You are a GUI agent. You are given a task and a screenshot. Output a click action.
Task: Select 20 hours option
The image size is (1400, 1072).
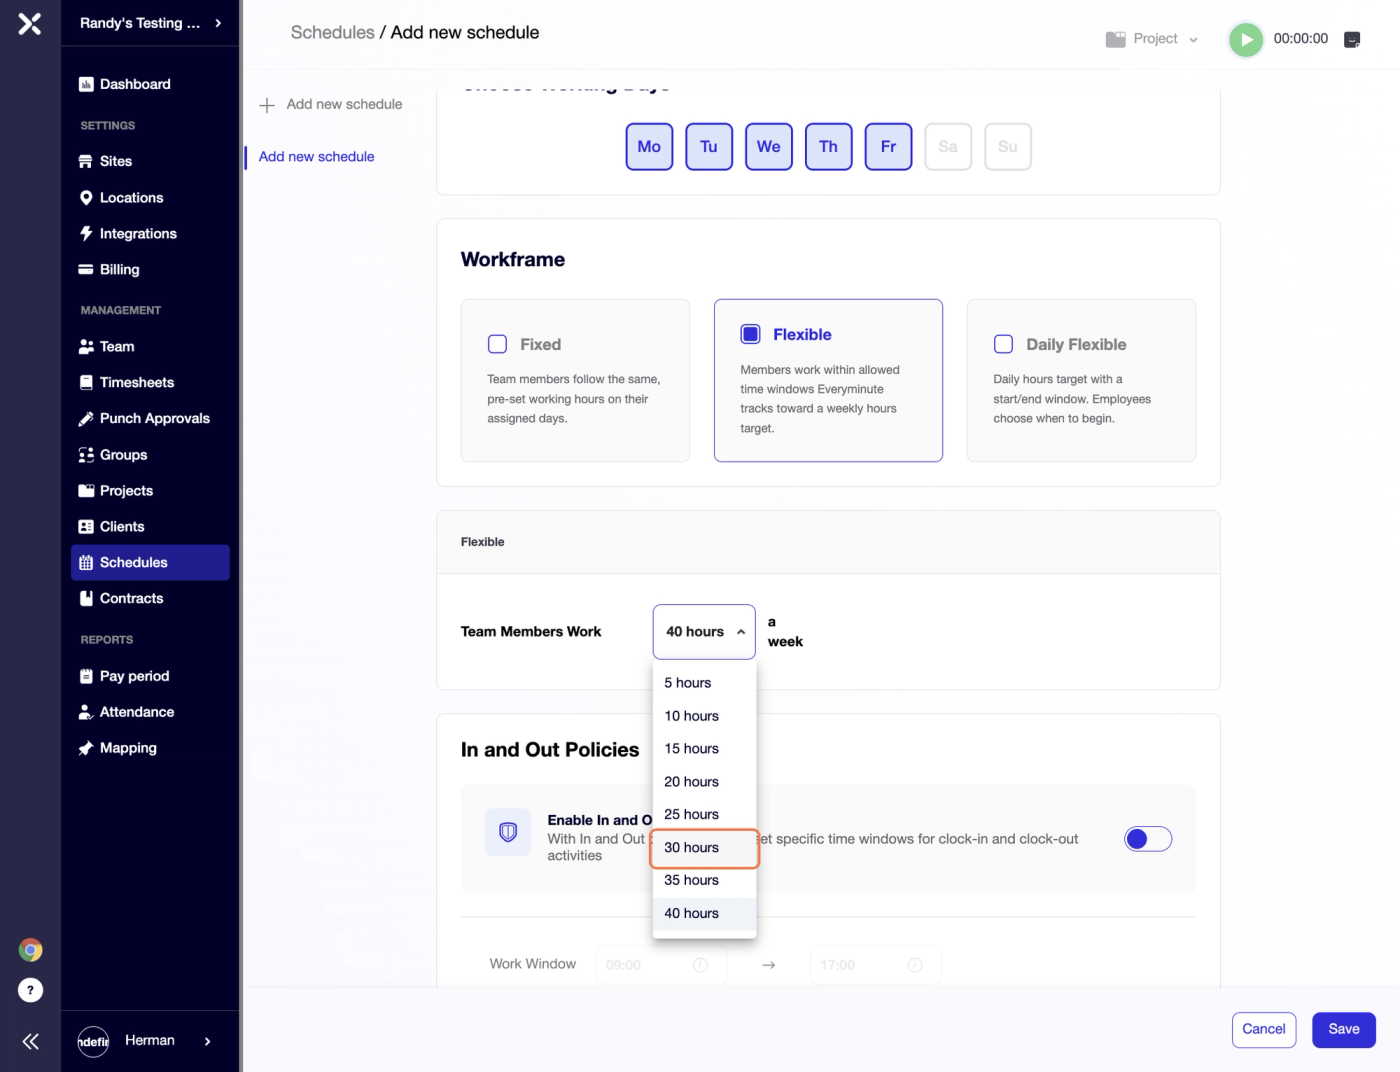704,782
